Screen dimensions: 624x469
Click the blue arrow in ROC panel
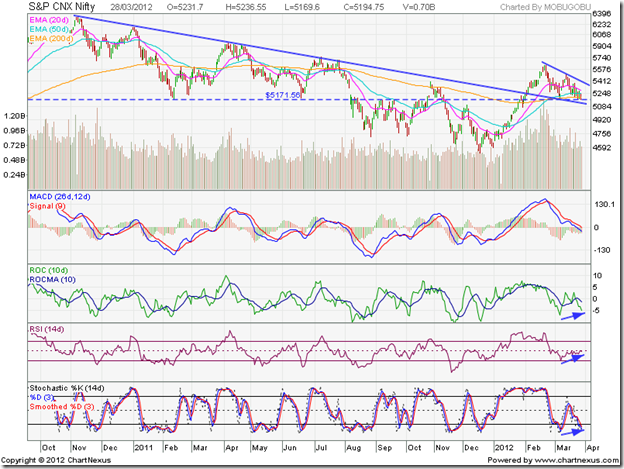pyautogui.click(x=573, y=316)
